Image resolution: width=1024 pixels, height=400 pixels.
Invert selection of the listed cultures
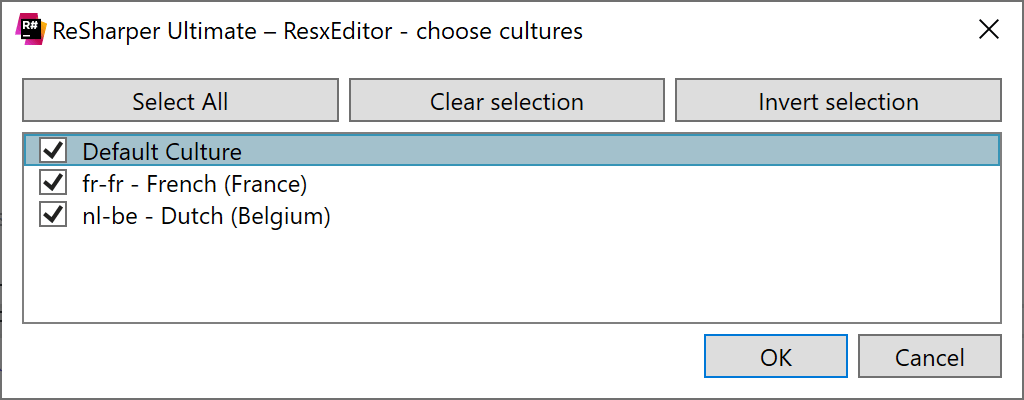[x=838, y=101]
